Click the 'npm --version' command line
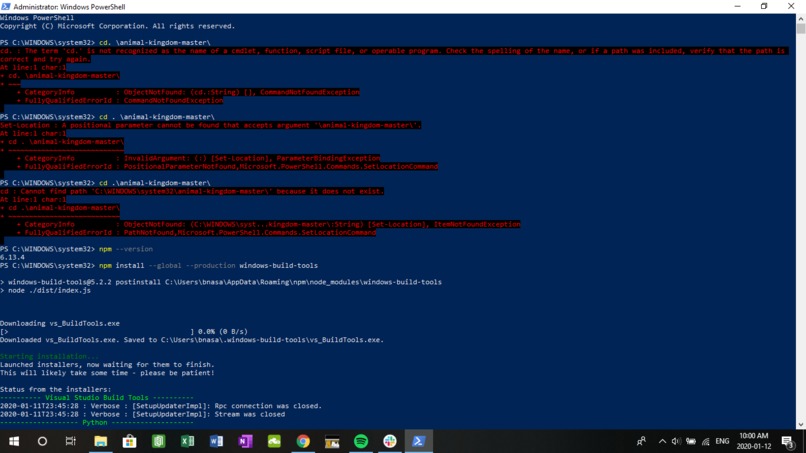 coord(76,249)
